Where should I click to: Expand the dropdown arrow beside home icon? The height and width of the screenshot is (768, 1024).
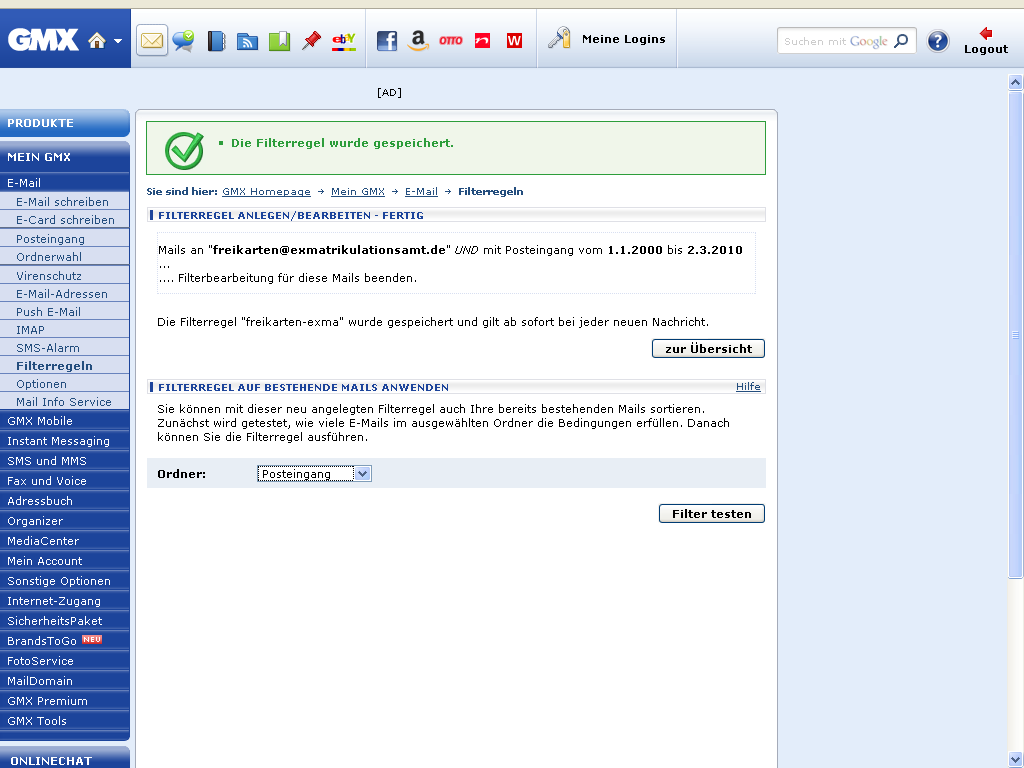[118, 42]
